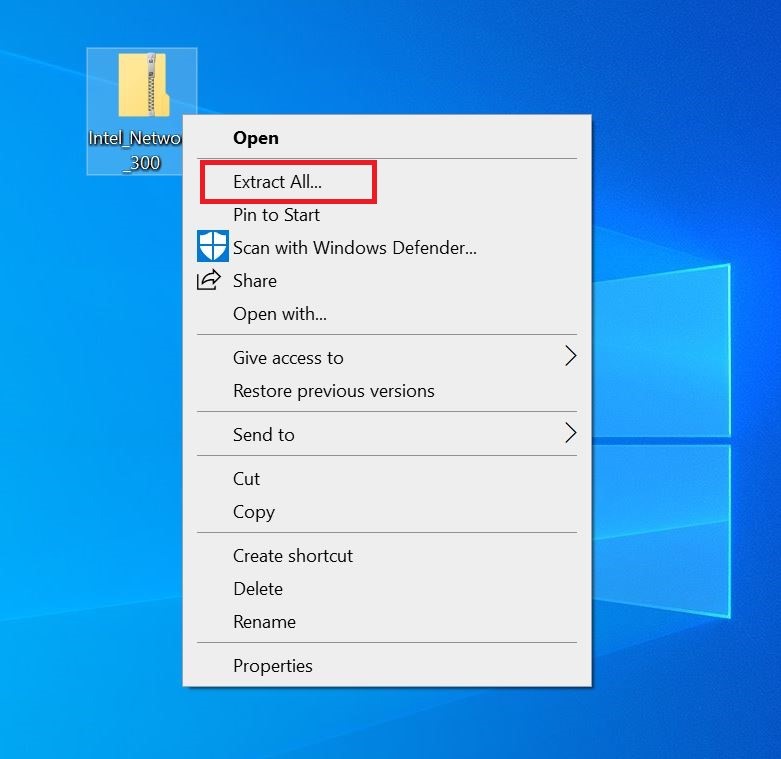Click the chevron beside Give access to
Viewport: 781px width, 759px height.
[x=570, y=356]
